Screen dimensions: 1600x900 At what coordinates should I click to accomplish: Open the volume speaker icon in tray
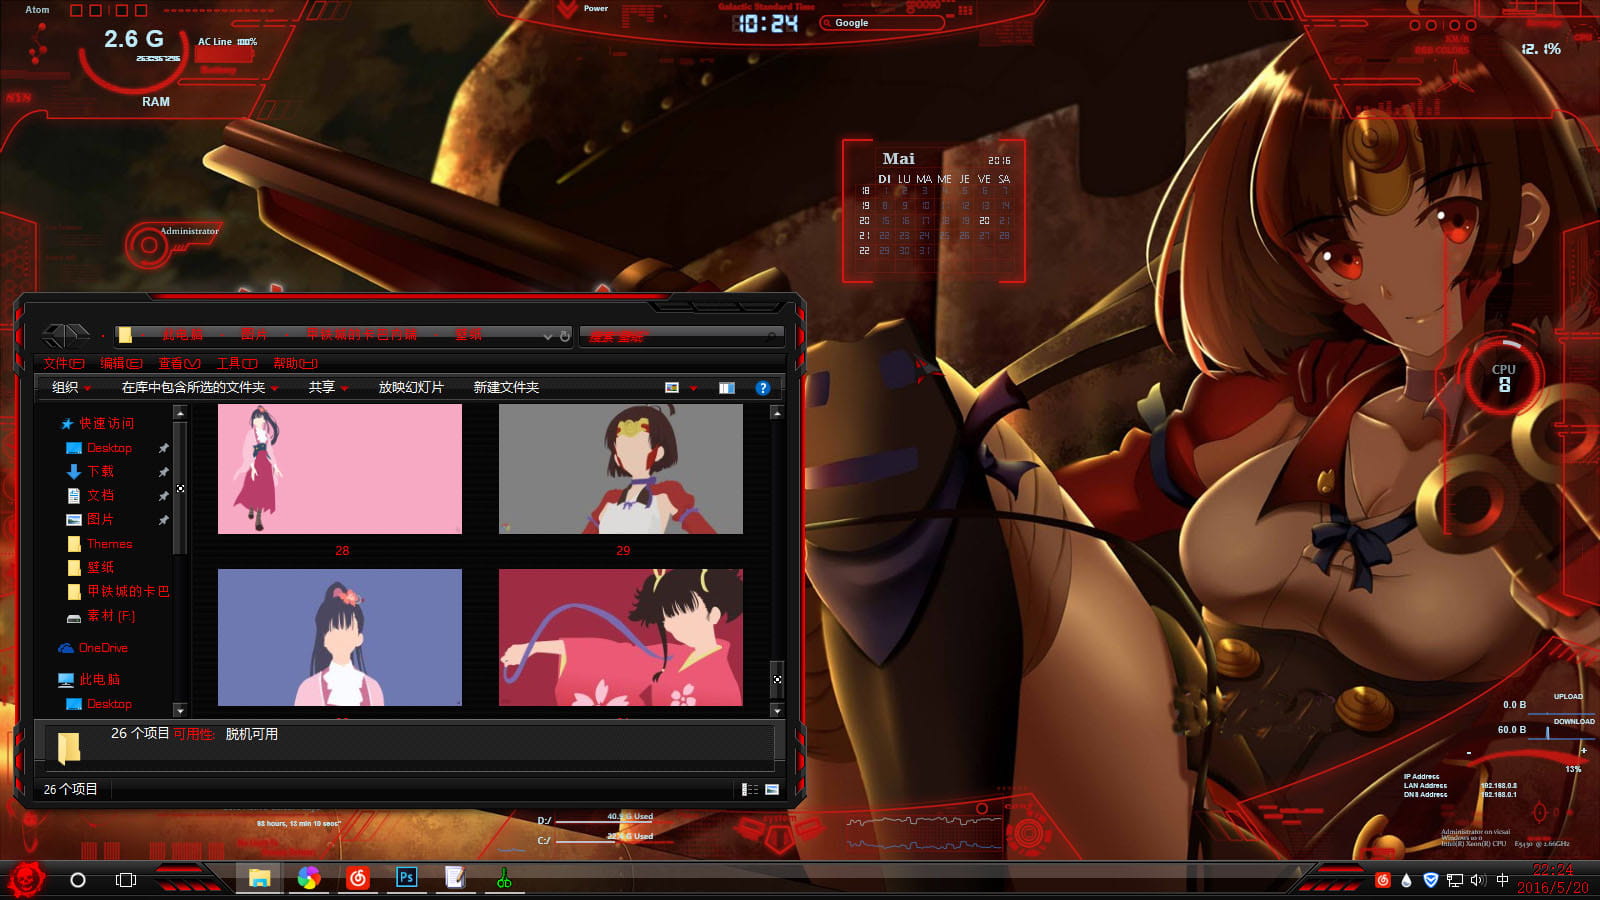pos(1478,880)
